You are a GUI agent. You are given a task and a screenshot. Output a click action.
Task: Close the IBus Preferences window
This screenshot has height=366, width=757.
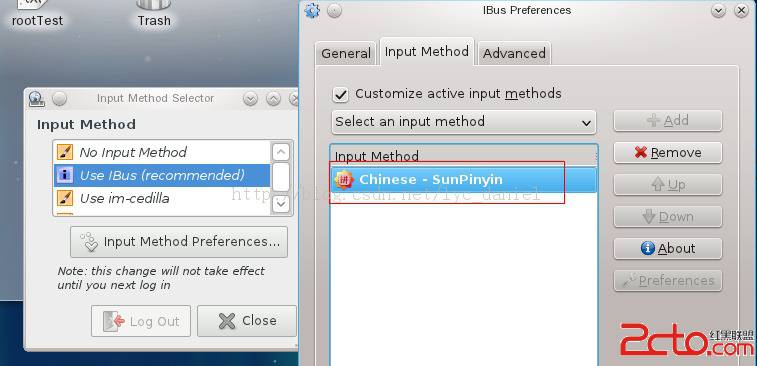tap(742, 10)
